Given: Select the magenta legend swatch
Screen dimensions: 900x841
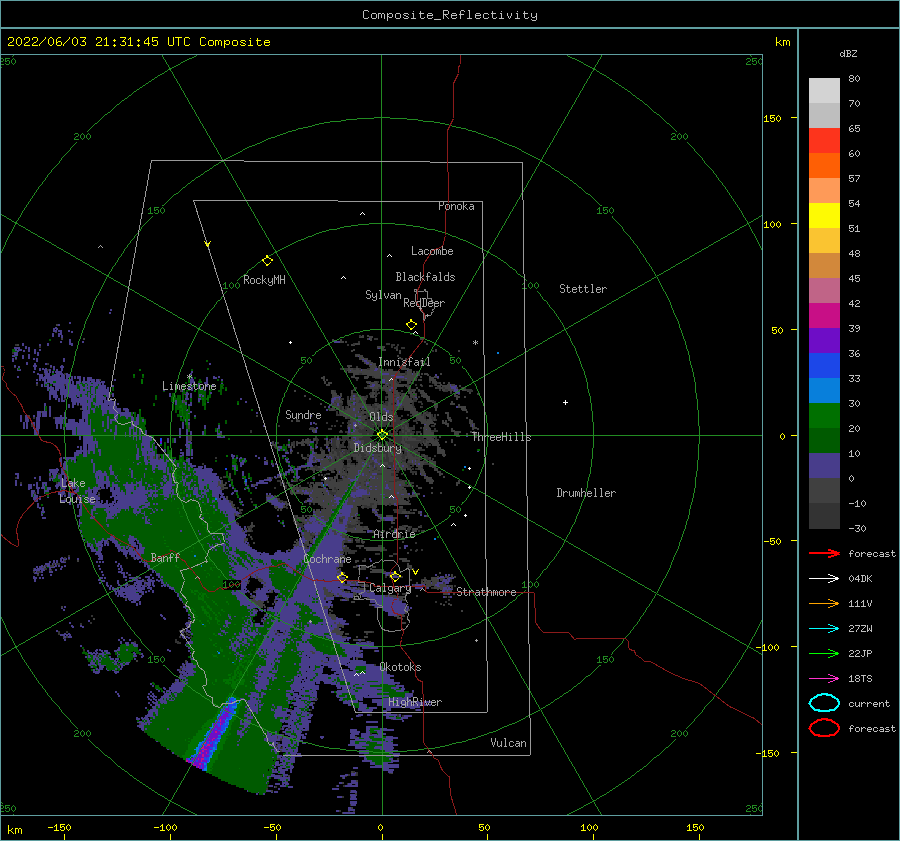Looking at the screenshot, I should coord(824,315).
